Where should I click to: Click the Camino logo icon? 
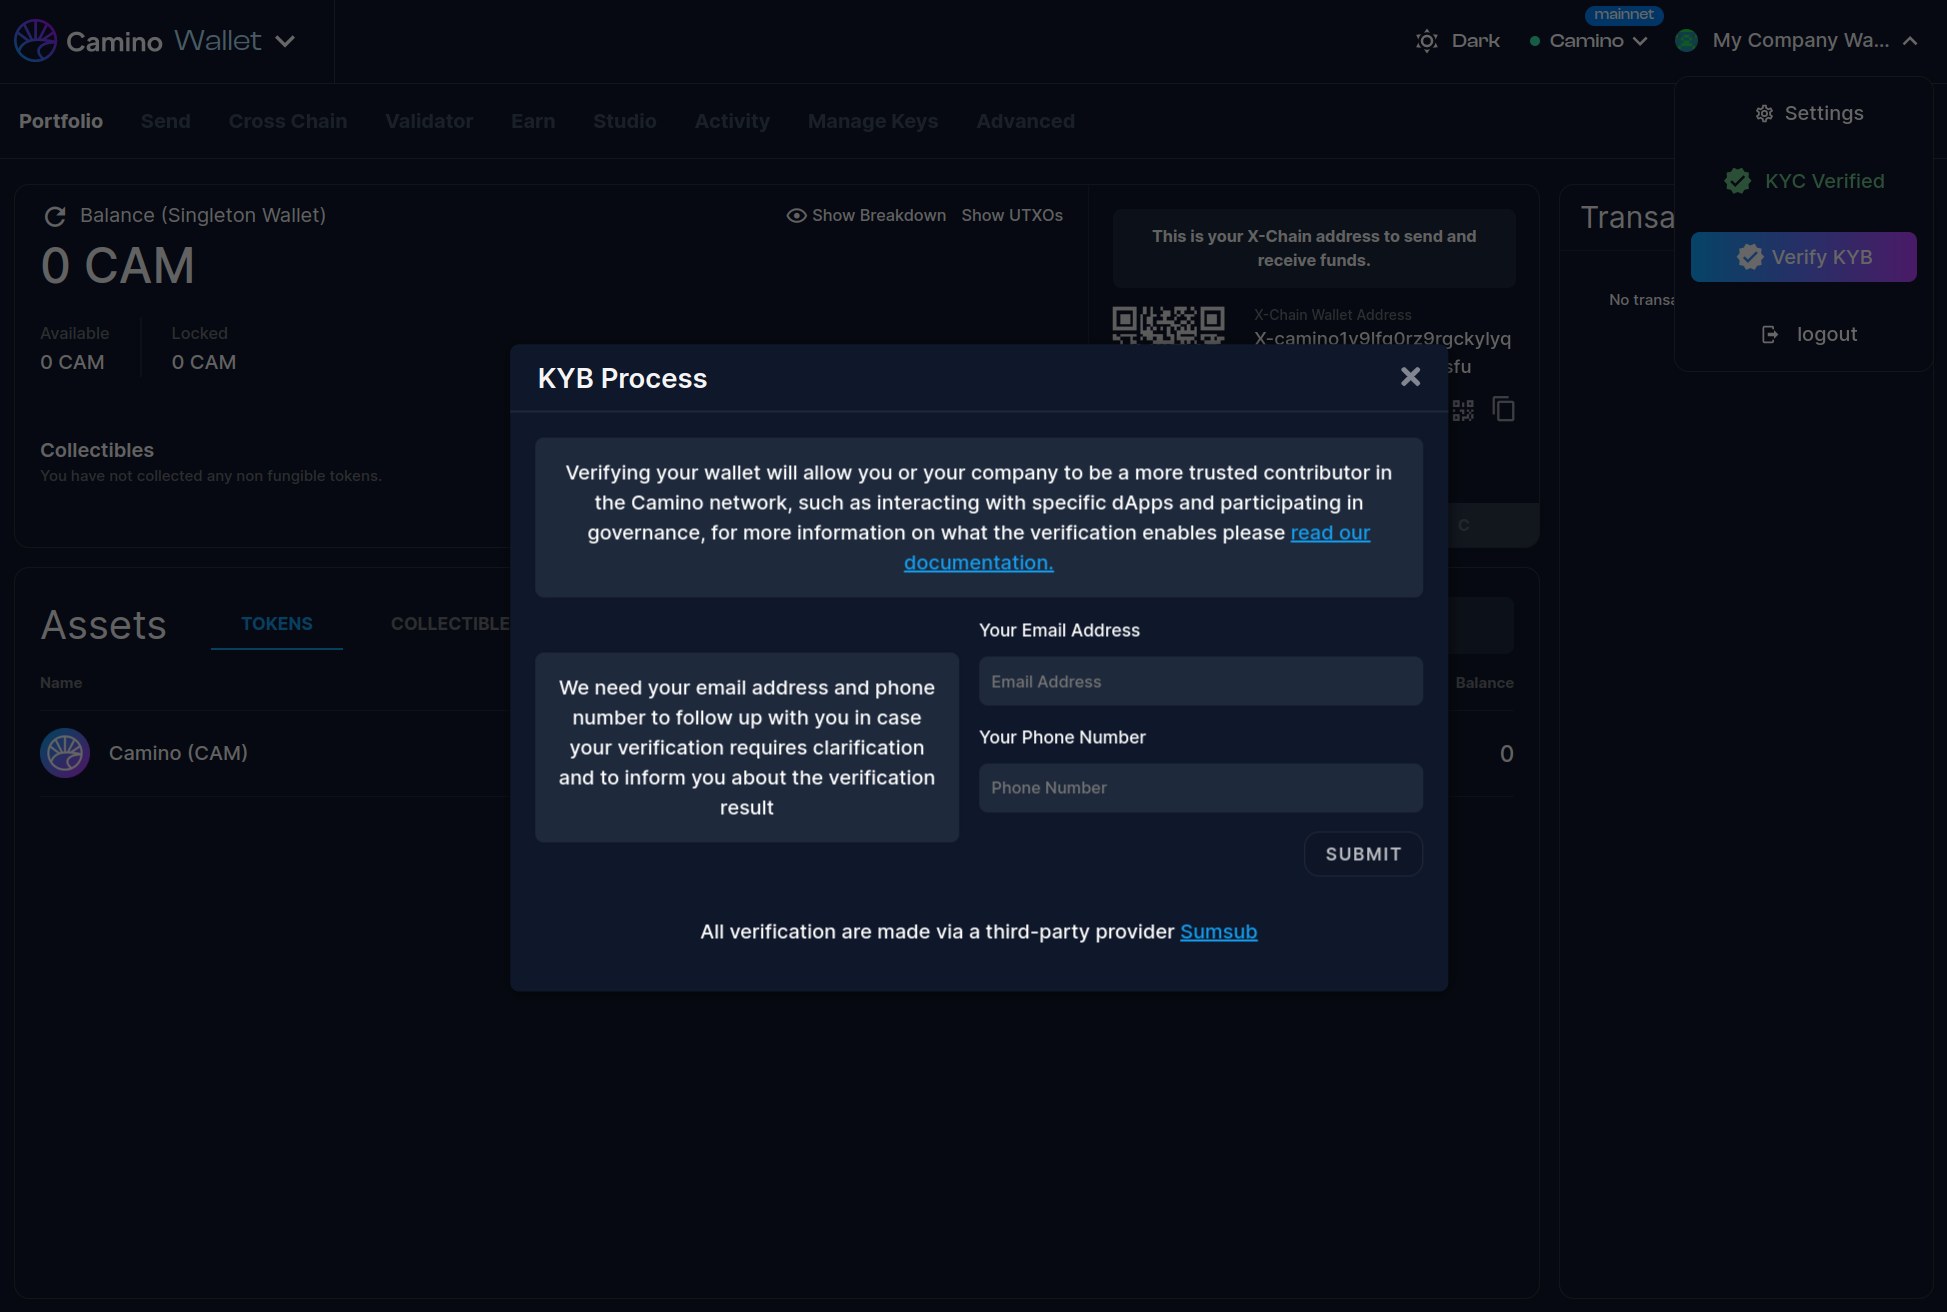35,41
